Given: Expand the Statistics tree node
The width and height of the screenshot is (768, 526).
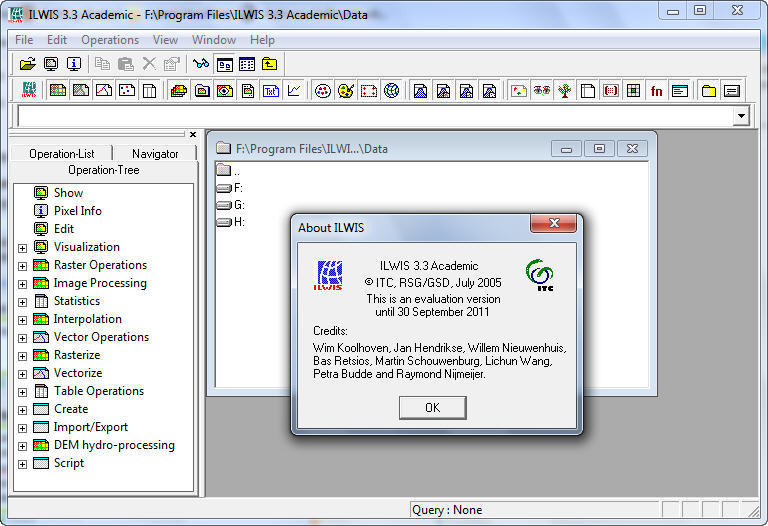Looking at the screenshot, I should tap(23, 302).
